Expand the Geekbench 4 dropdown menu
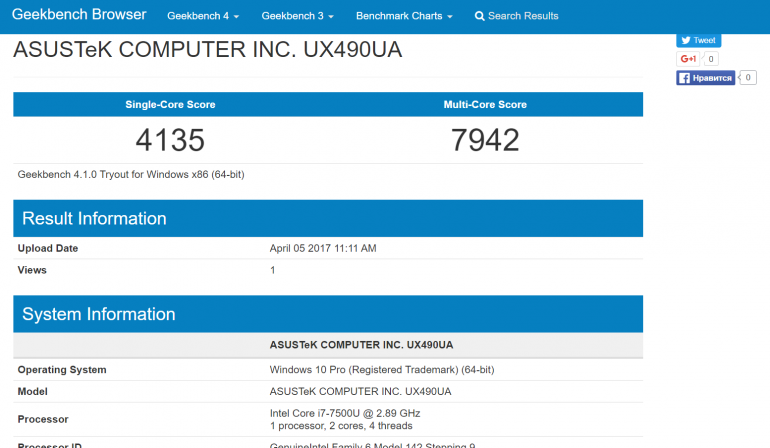This screenshot has height=448, width=770. coord(203,16)
